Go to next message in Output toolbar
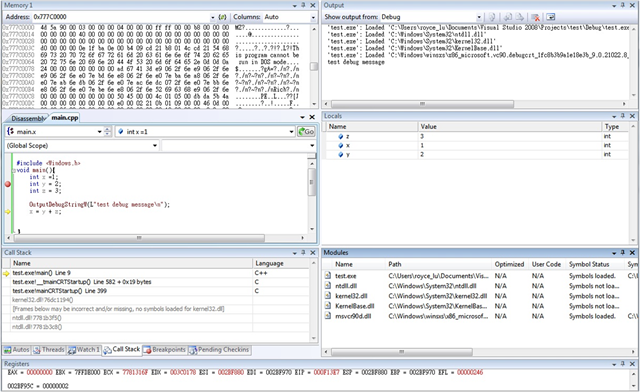 (520, 17)
